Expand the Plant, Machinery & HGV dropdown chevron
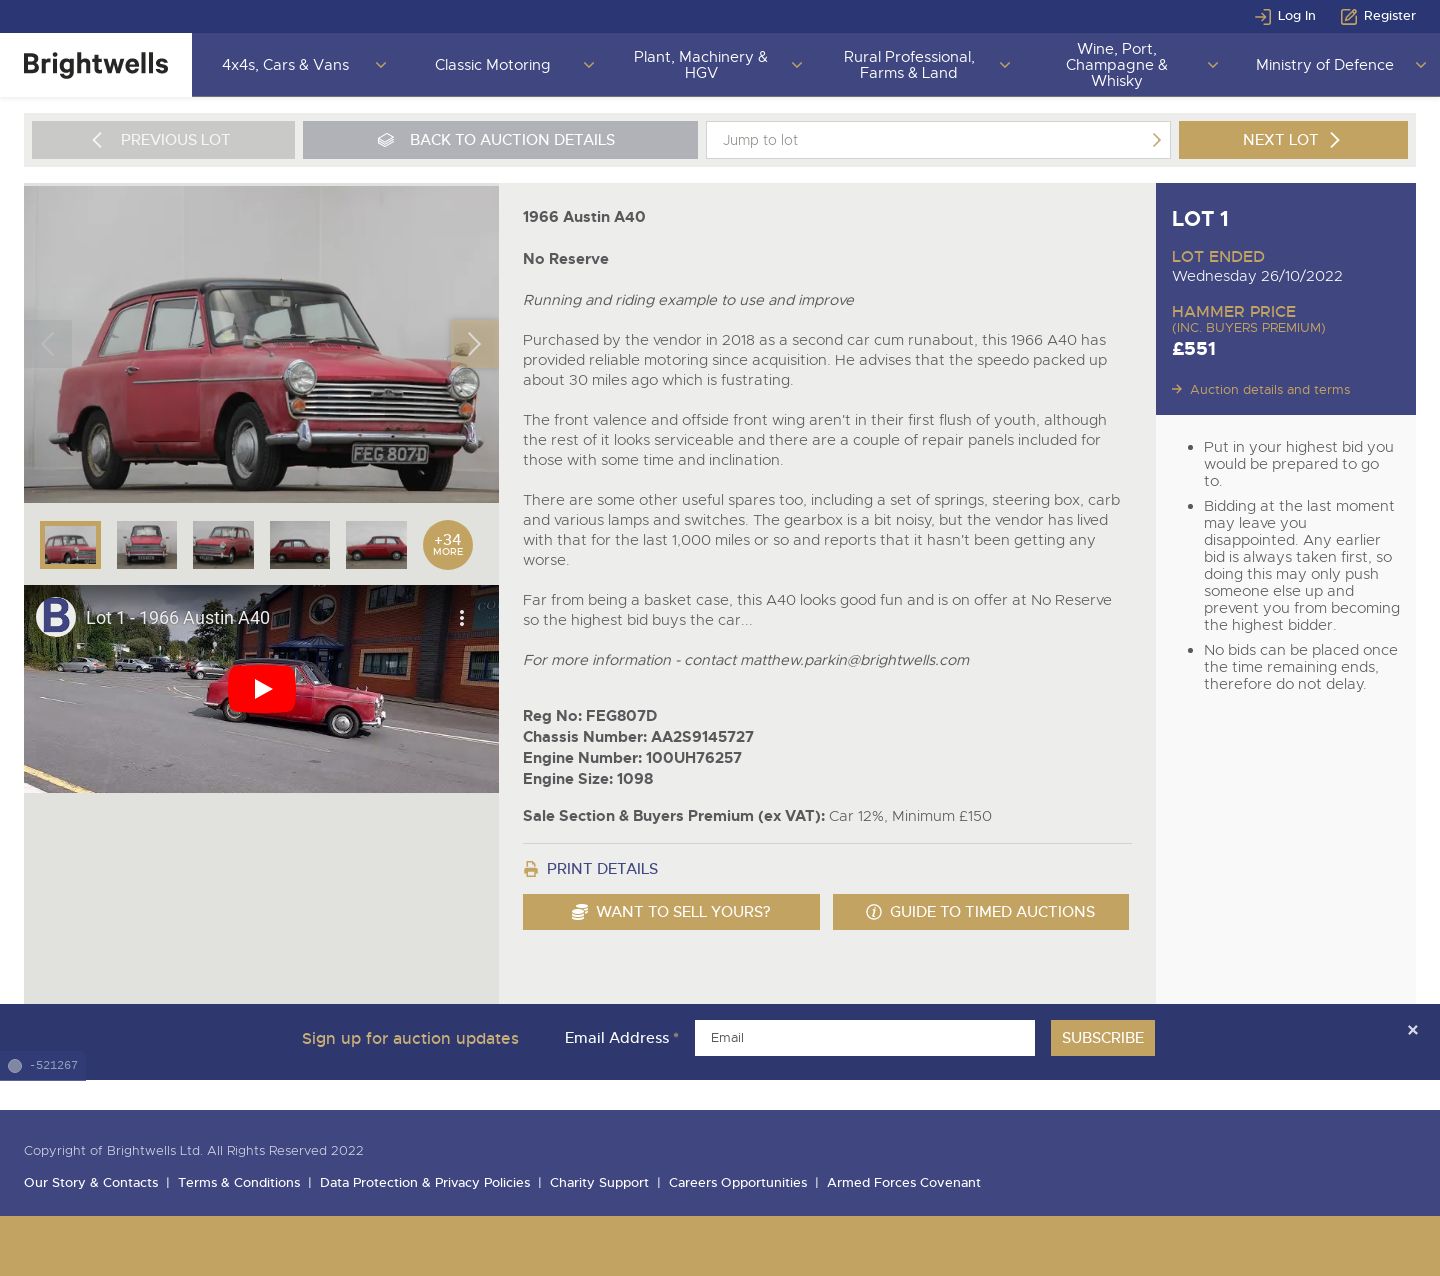 pos(796,65)
